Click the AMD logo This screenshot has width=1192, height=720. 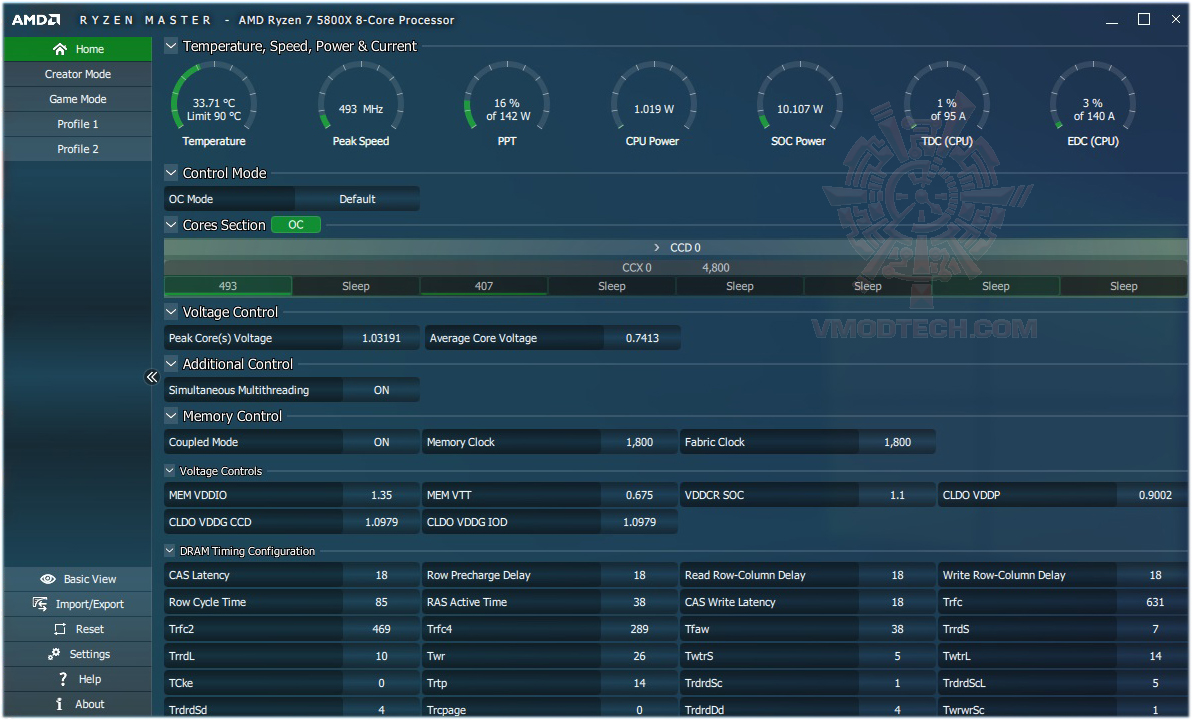click(36, 20)
